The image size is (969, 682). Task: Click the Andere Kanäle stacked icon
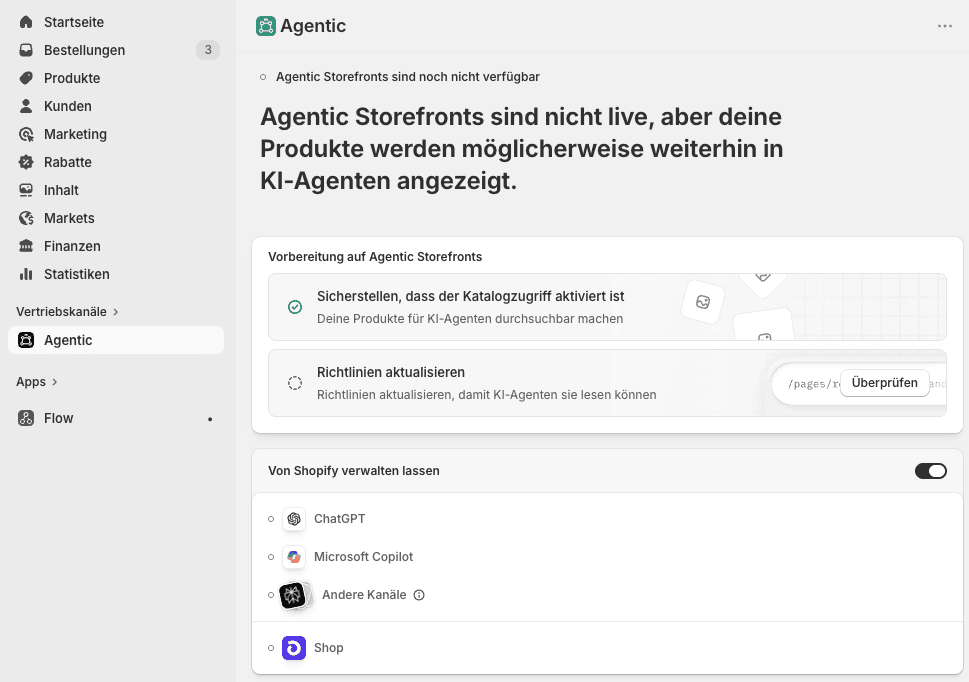point(295,596)
